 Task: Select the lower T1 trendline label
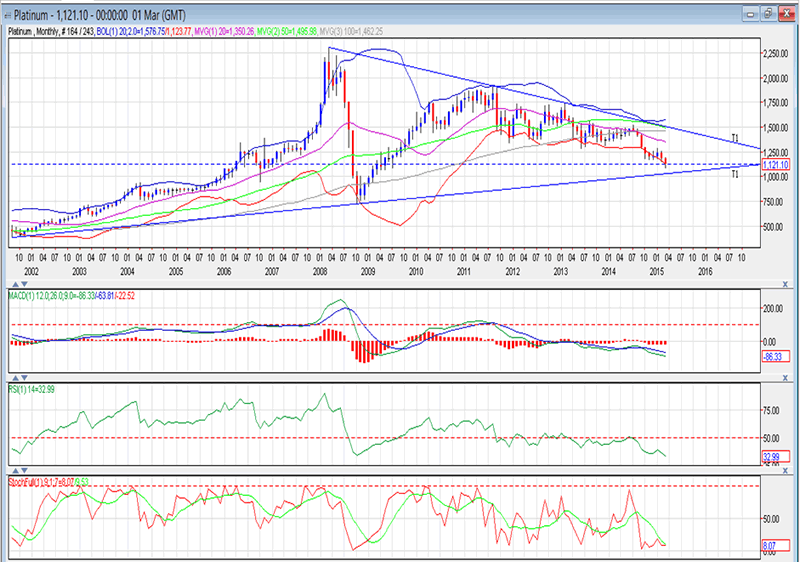click(735, 175)
